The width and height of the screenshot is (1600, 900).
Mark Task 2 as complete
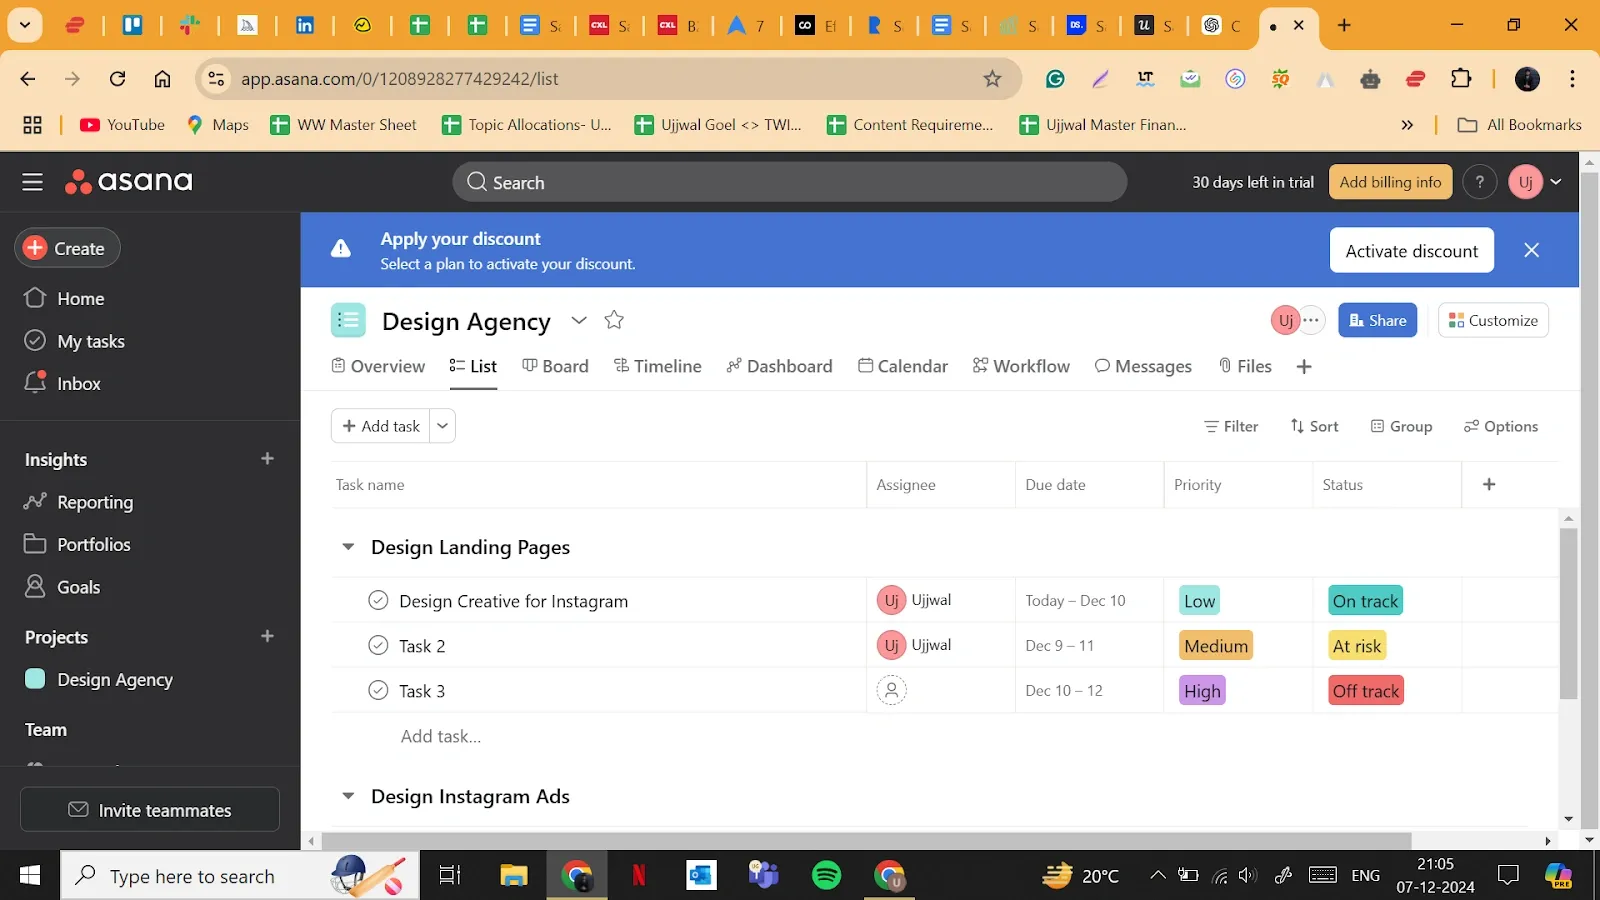(378, 646)
